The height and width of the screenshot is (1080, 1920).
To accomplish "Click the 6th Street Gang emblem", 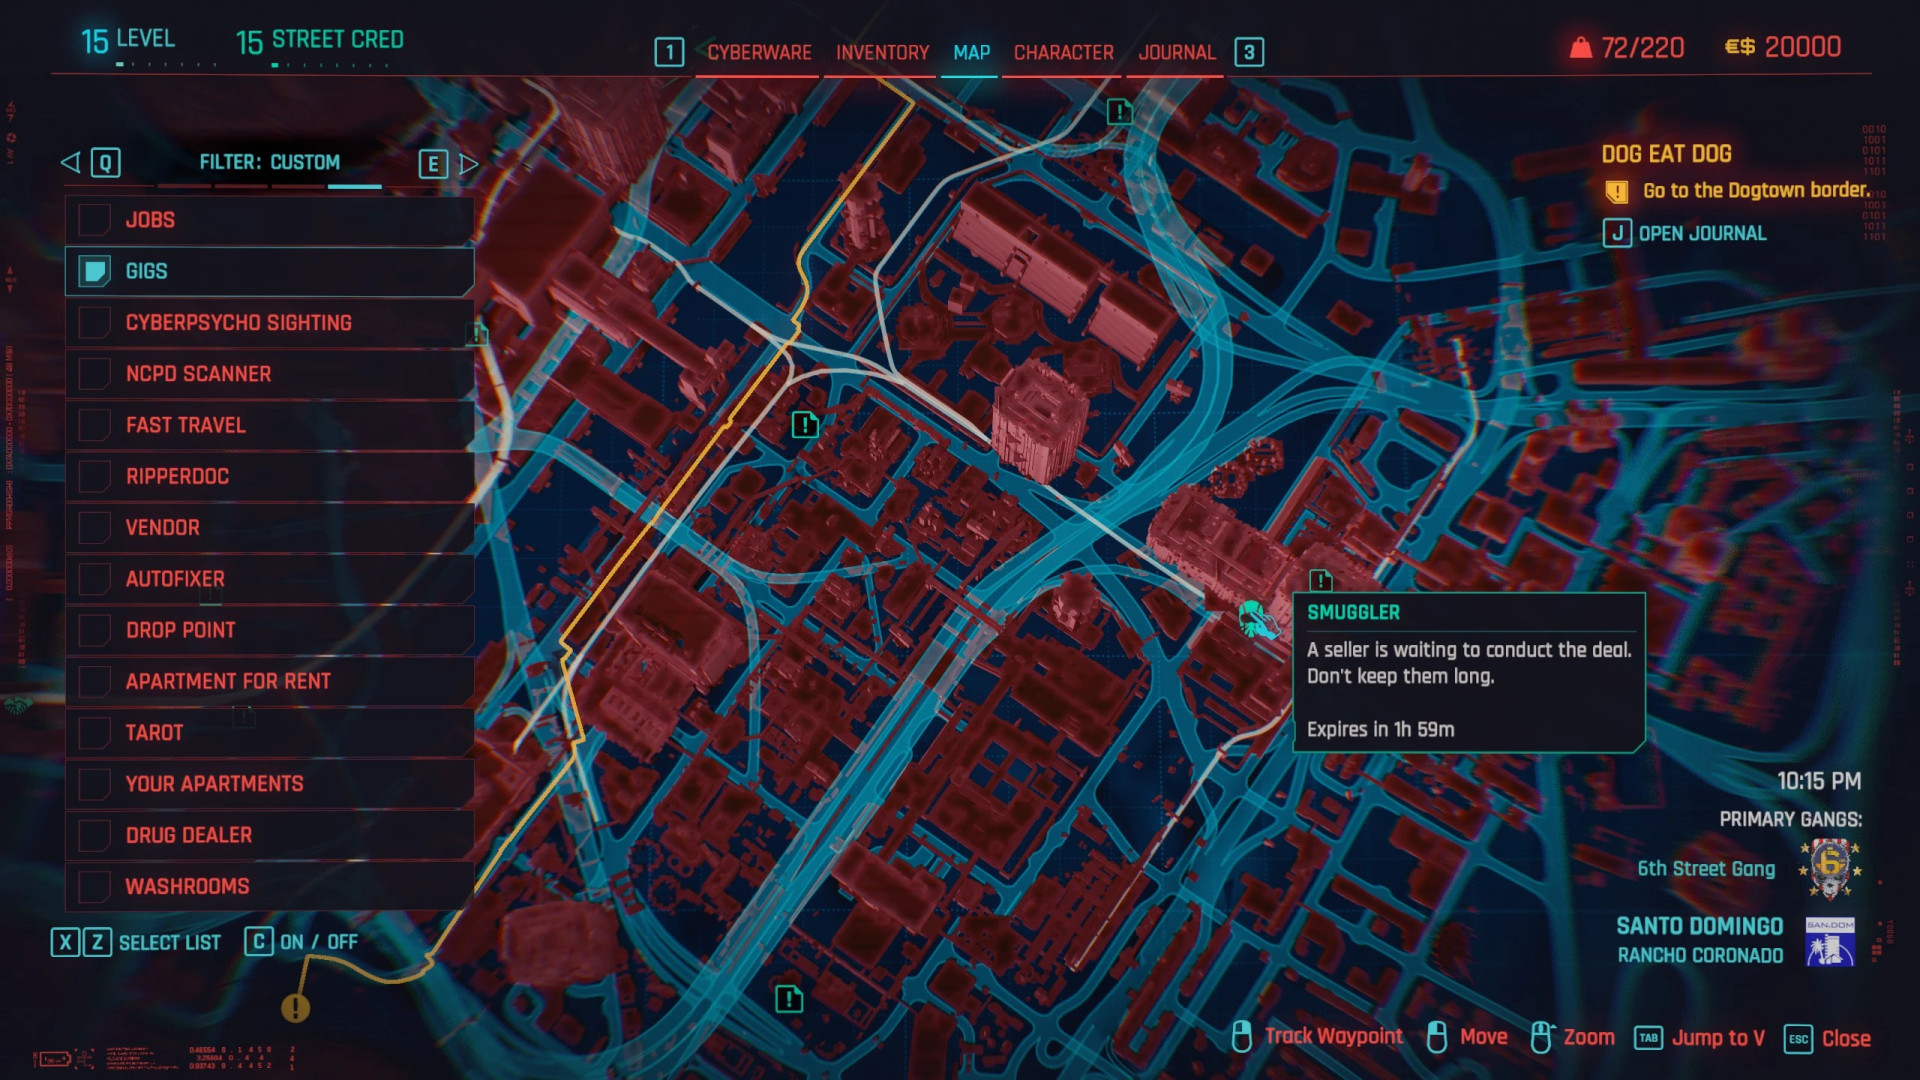I will [1830, 868].
